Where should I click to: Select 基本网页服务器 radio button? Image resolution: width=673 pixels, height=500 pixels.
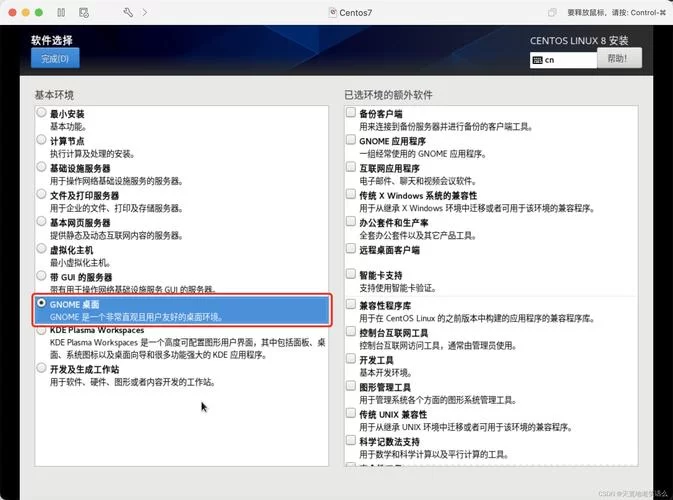[41, 221]
